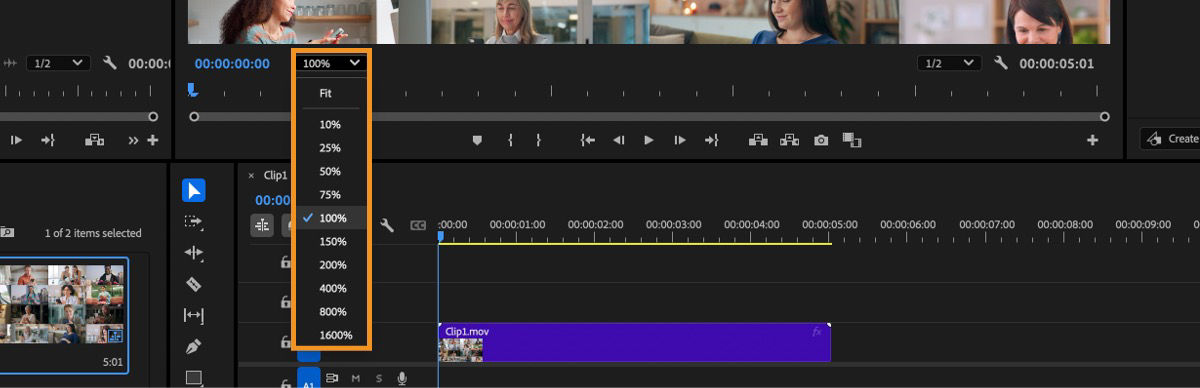This screenshot has width=1200, height=388.
Task: Go to Out point in Program monitor
Action: [x=711, y=140]
